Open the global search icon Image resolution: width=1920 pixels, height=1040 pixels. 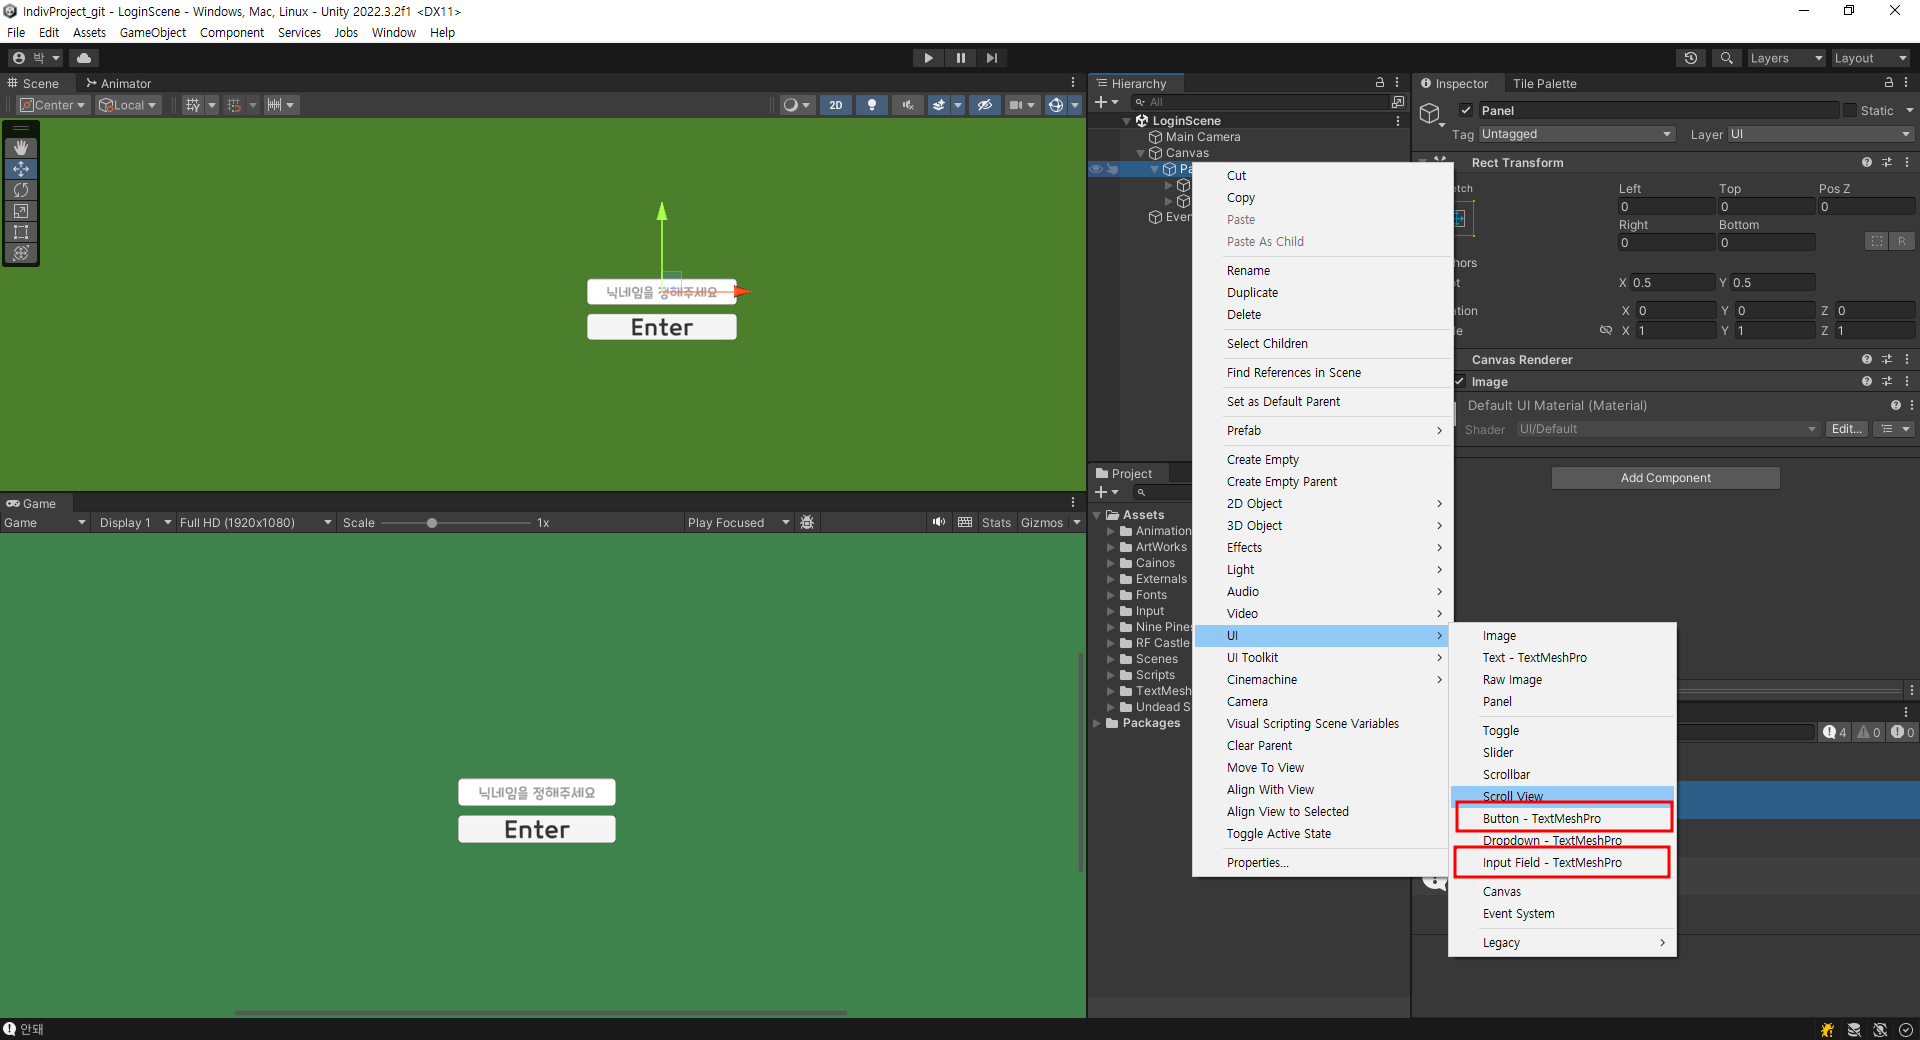[1726, 58]
